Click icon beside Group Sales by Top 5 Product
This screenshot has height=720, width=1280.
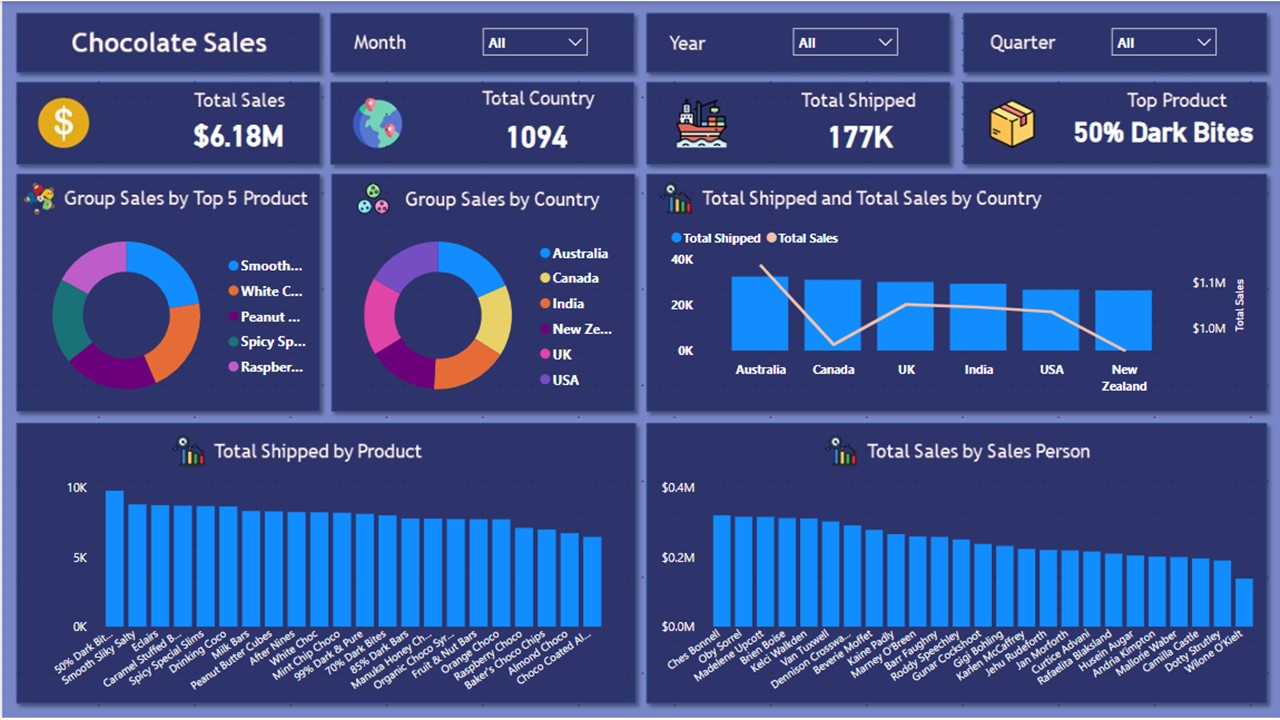[40, 198]
